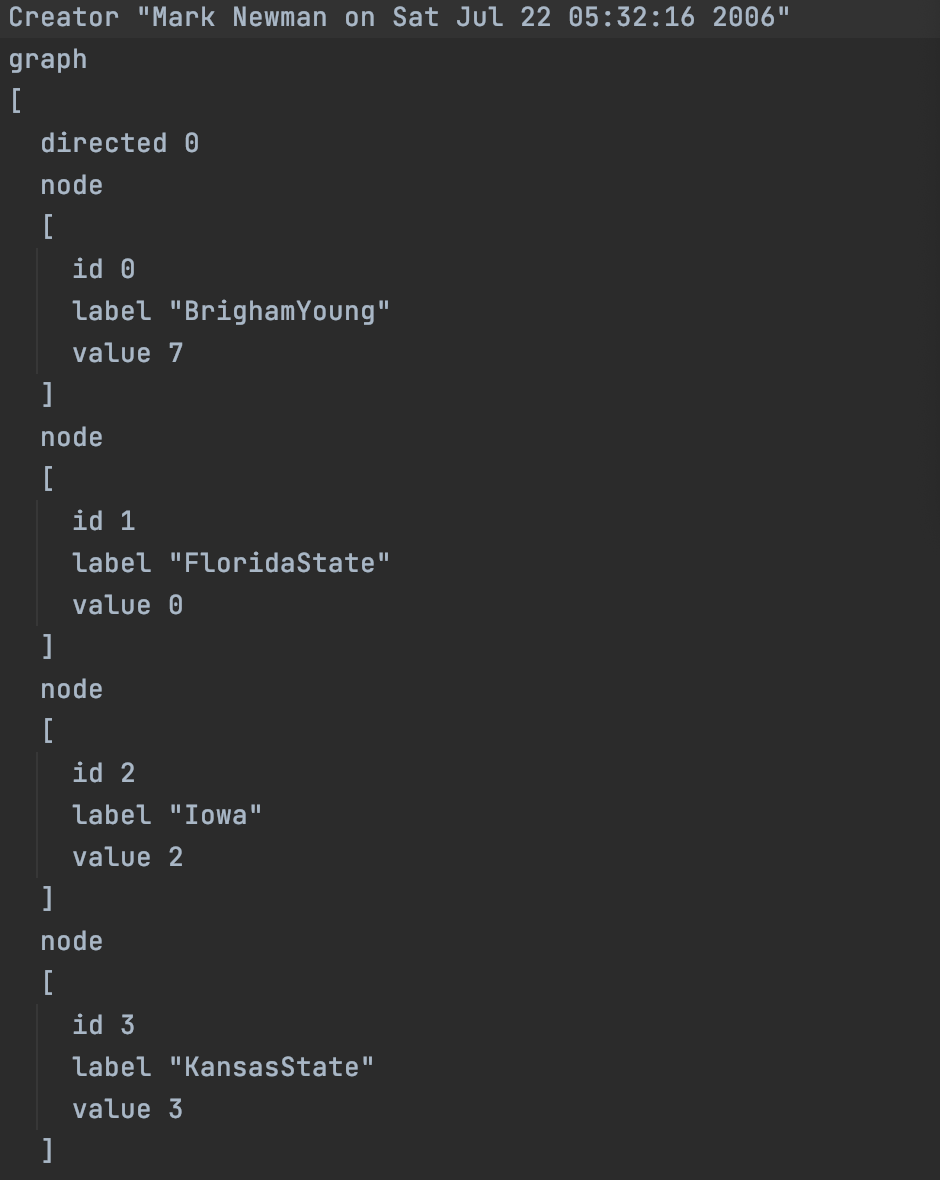The image size is (940, 1180).
Task: Place cursor on "value 3" line
Action: point(128,1109)
